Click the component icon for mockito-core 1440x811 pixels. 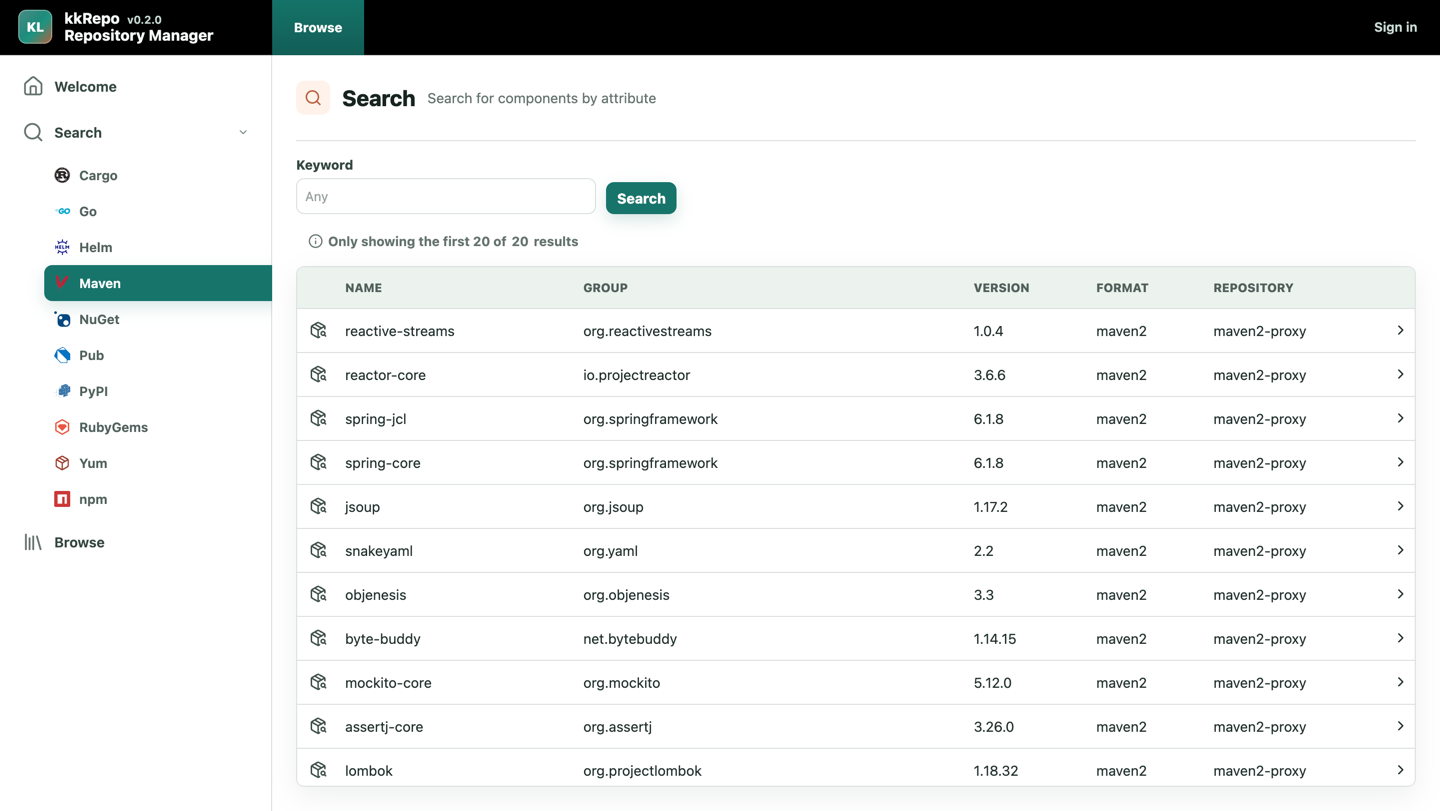pyautogui.click(x=318, y=682)
